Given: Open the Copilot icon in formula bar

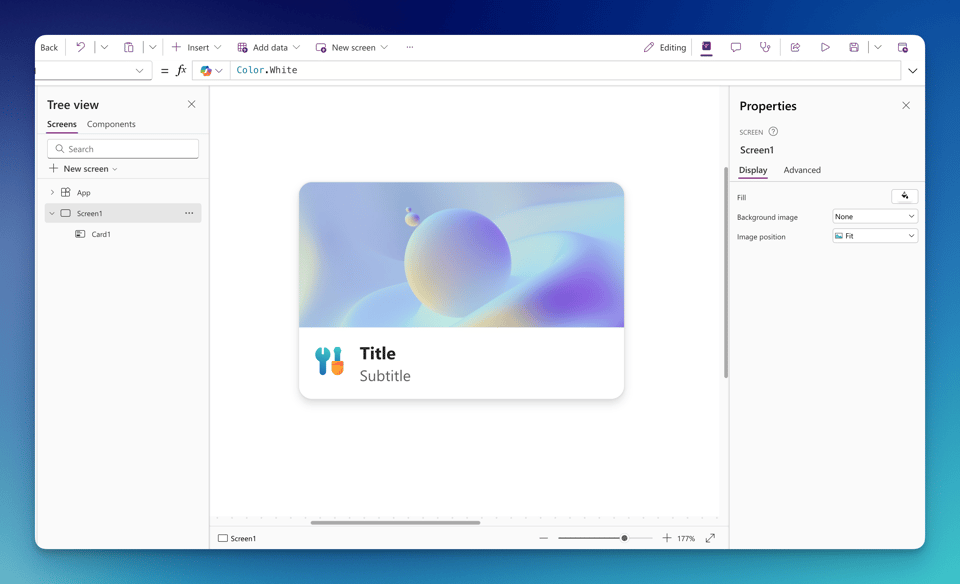Looking at the screenshot, I should pyautogui.click(x=206, y=71).
